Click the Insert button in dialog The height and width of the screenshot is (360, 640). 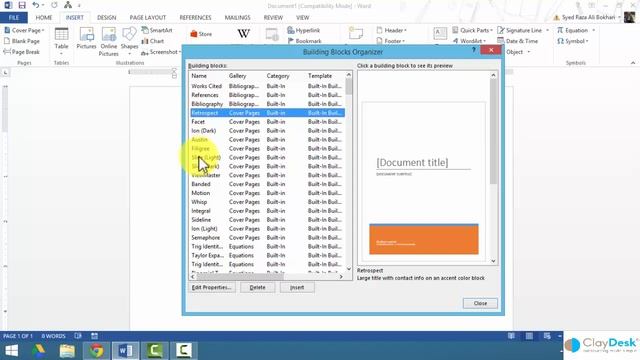coord(297,287)
